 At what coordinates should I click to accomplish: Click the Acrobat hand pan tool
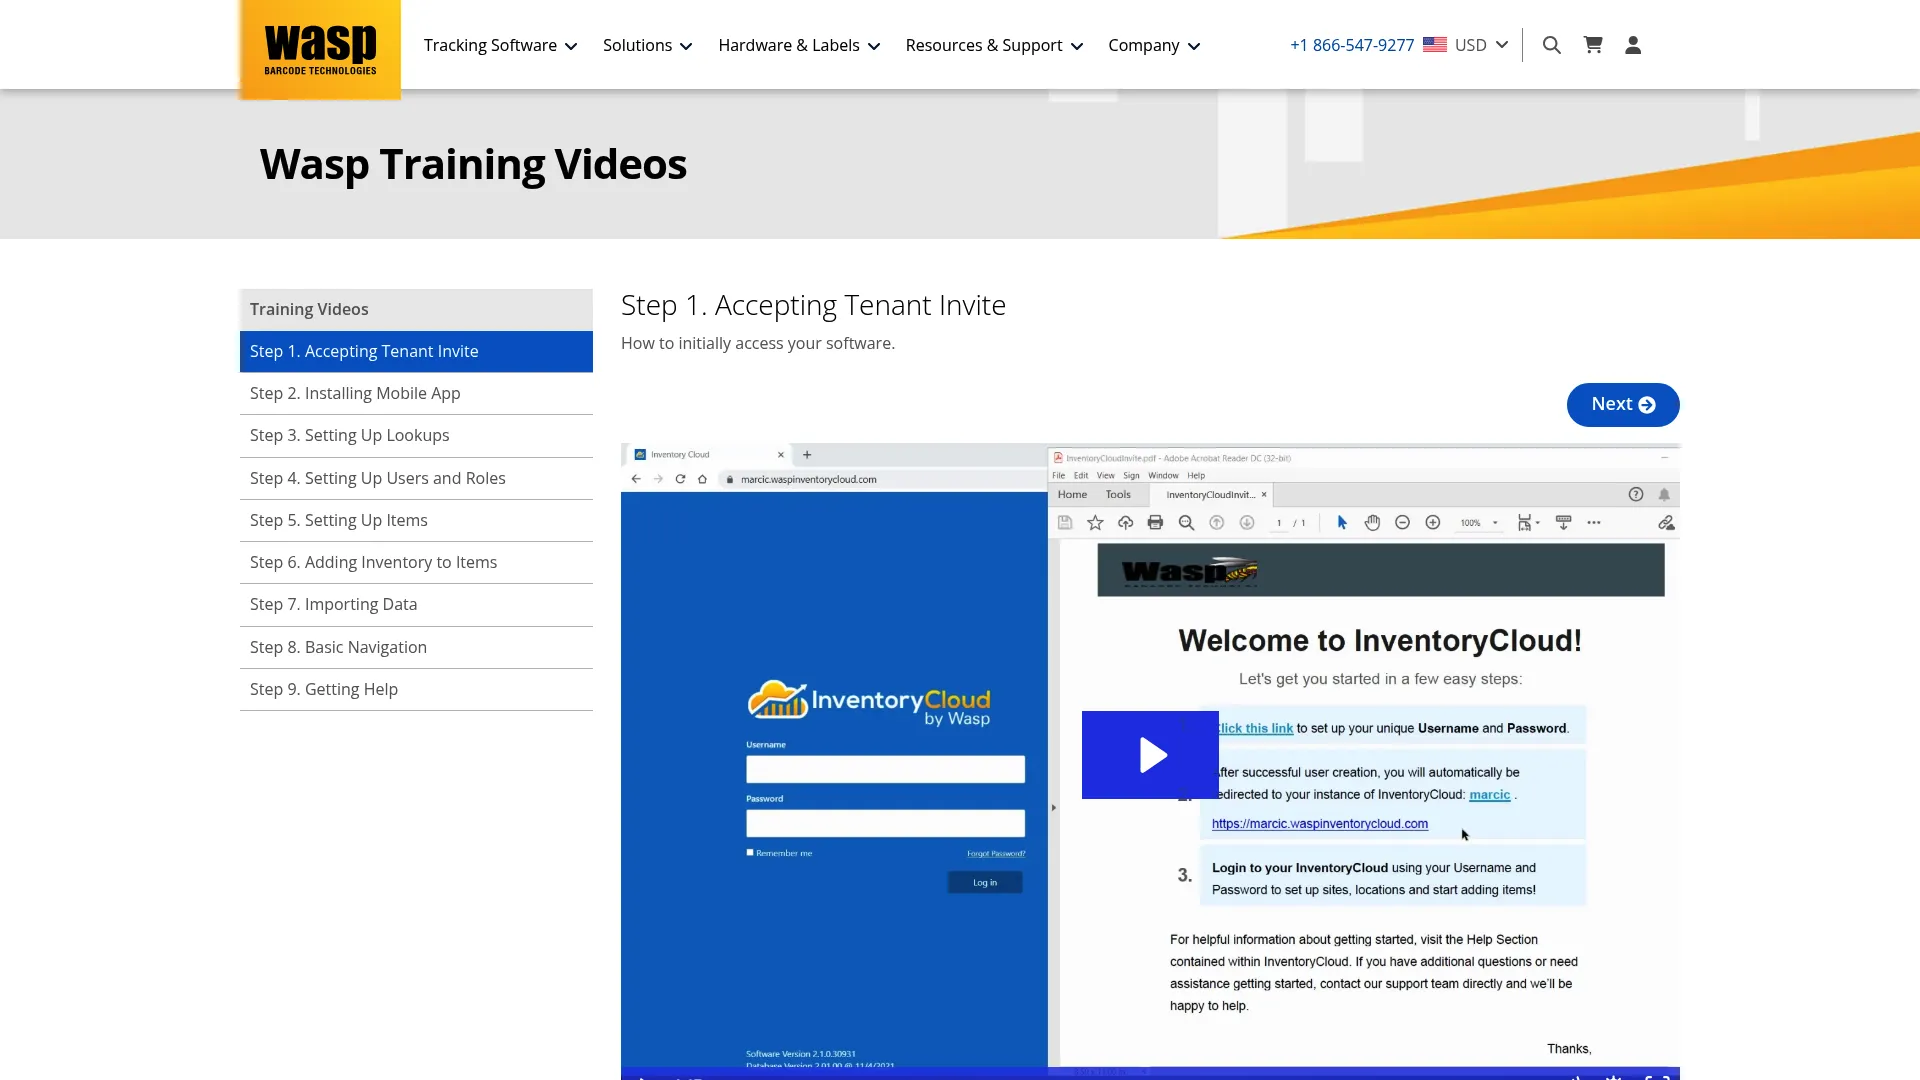[1372, 522]
